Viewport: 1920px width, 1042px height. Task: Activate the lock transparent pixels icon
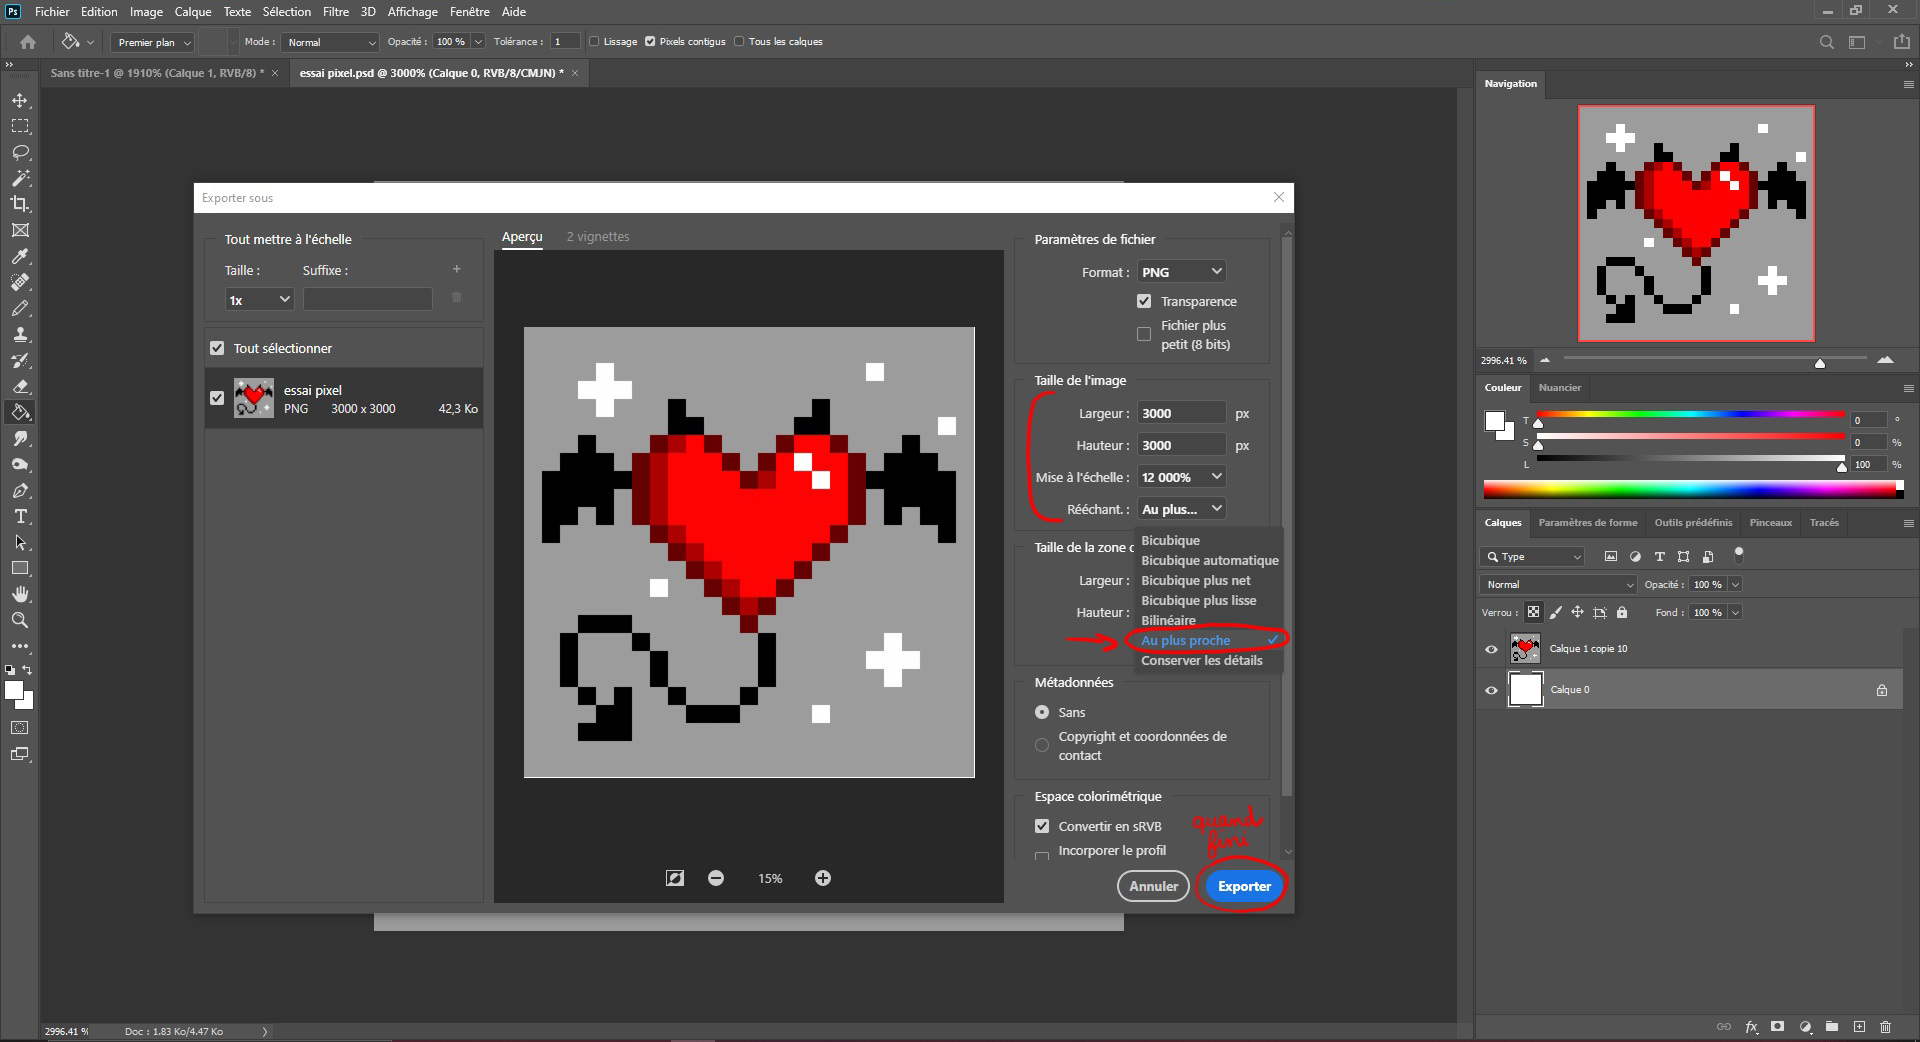(x=1533, y=612)
